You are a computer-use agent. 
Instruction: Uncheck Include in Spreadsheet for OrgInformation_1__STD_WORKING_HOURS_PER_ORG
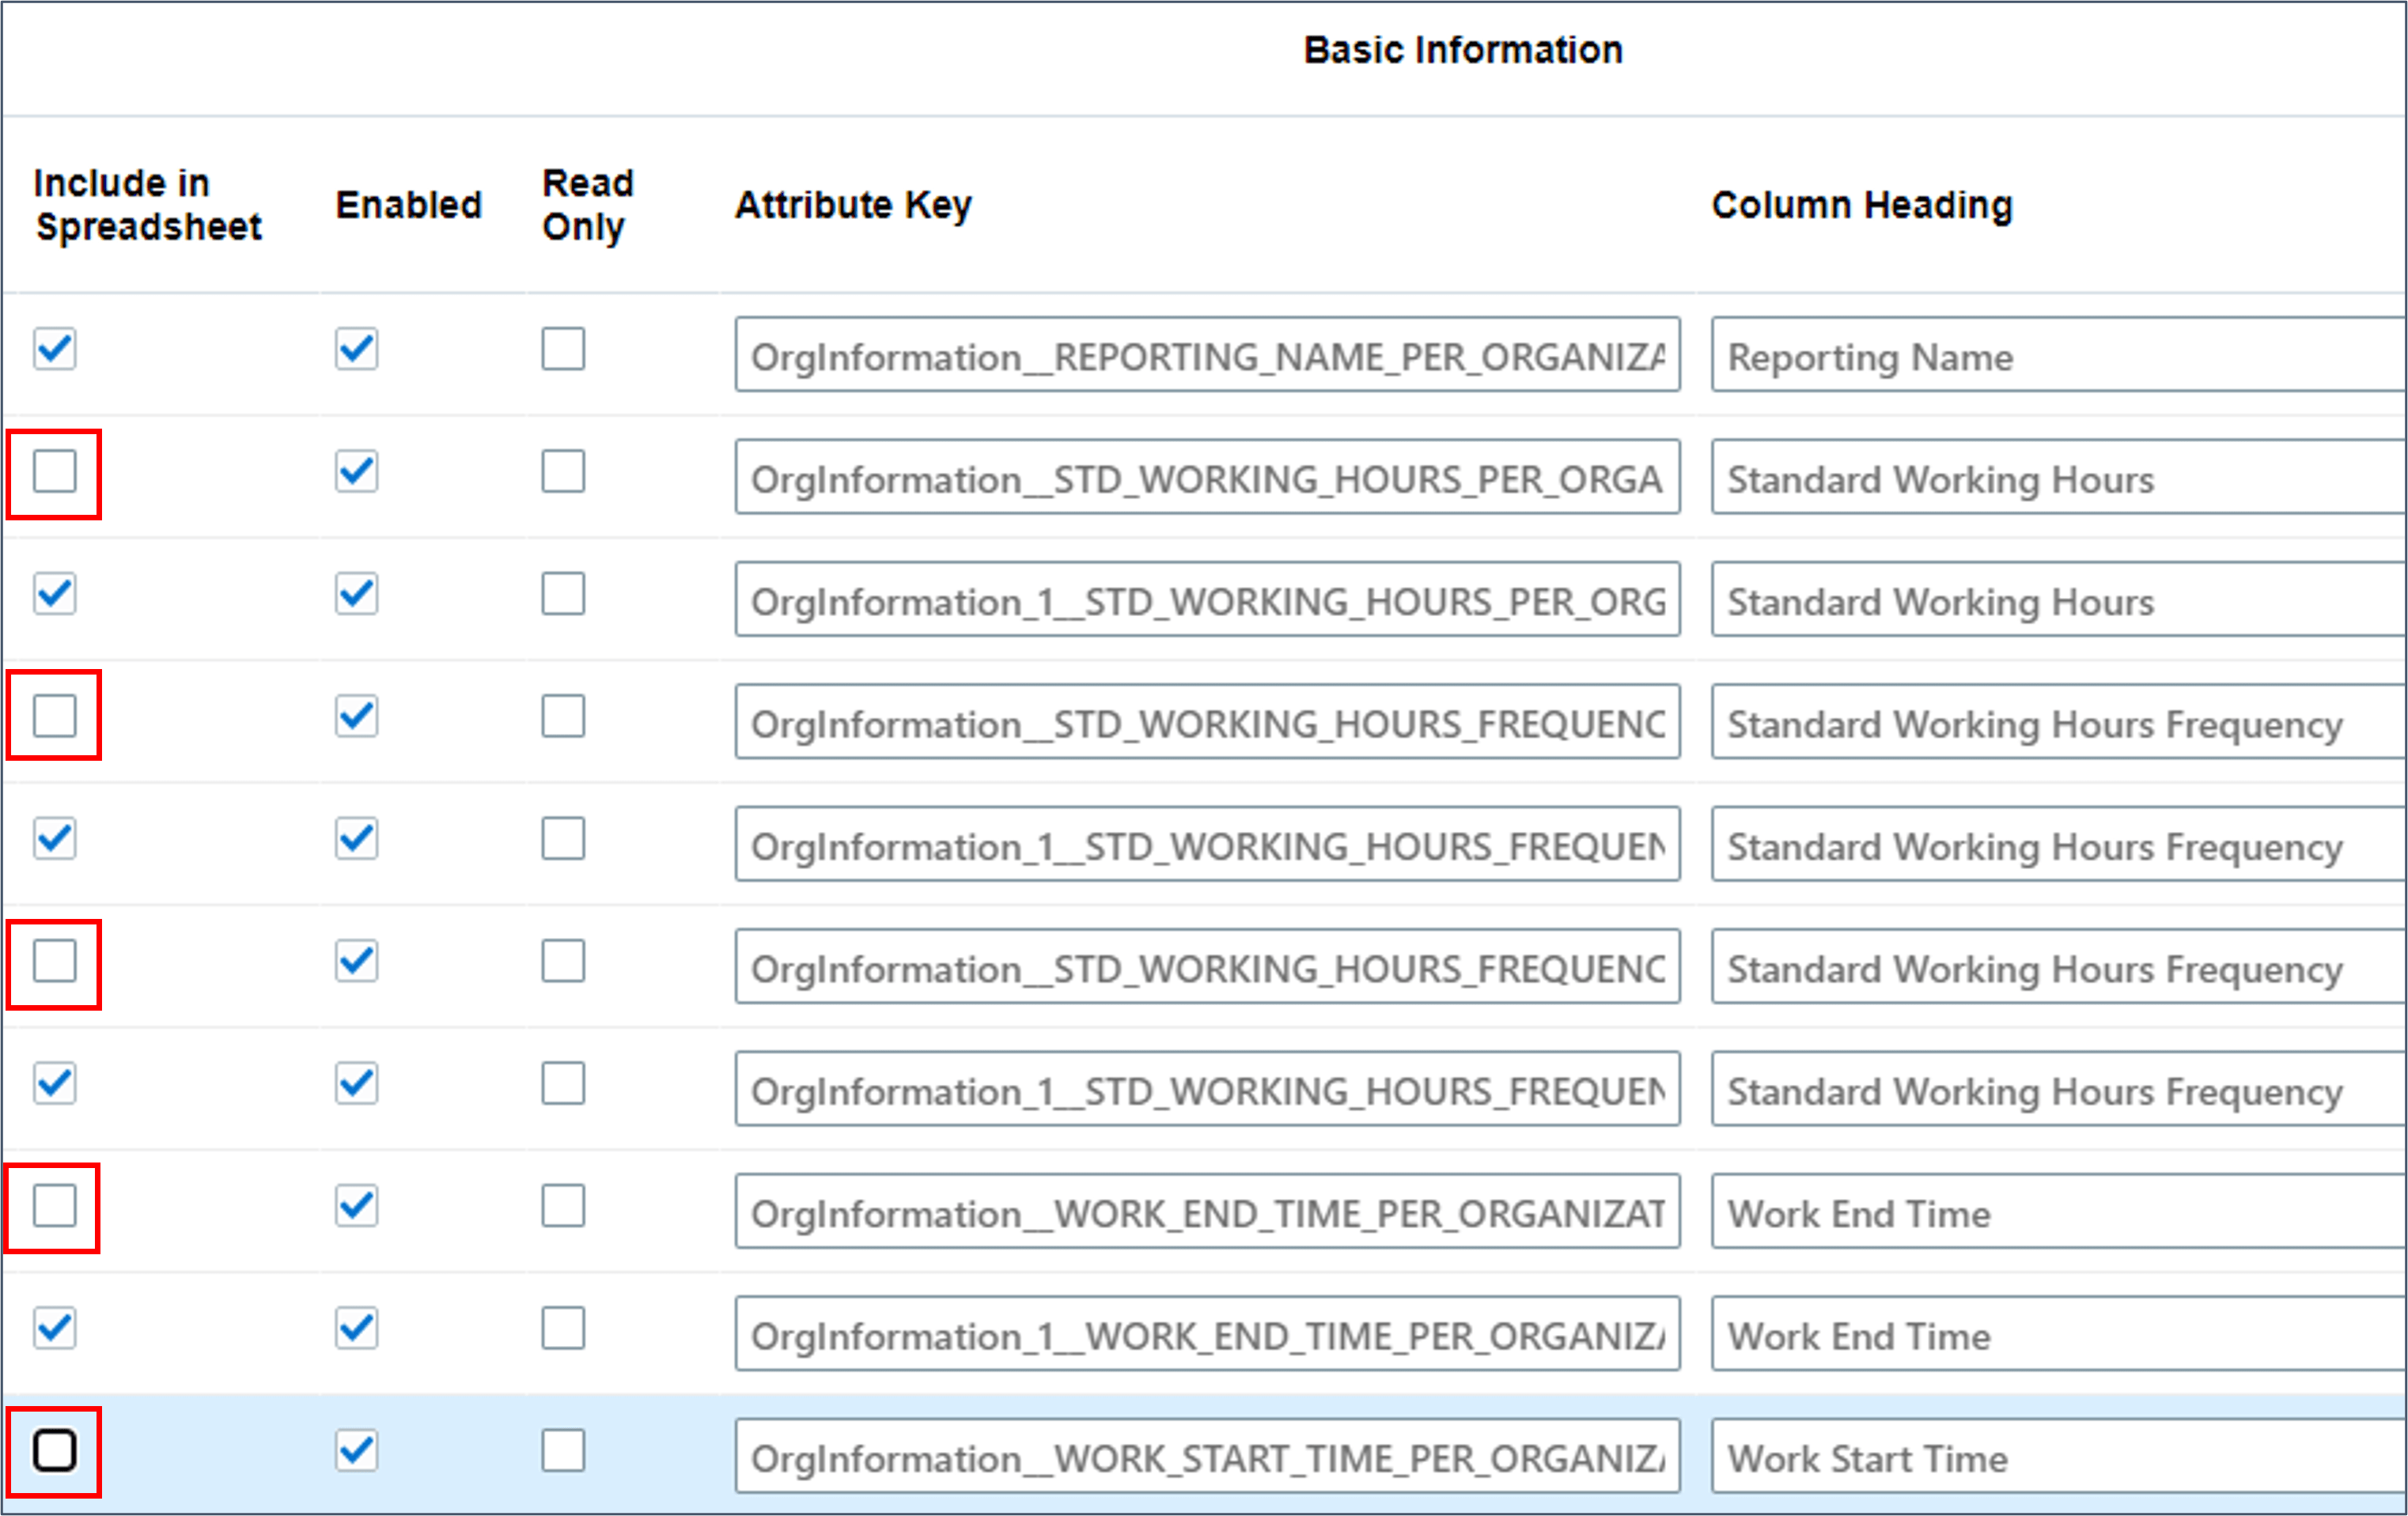[54, 594]
